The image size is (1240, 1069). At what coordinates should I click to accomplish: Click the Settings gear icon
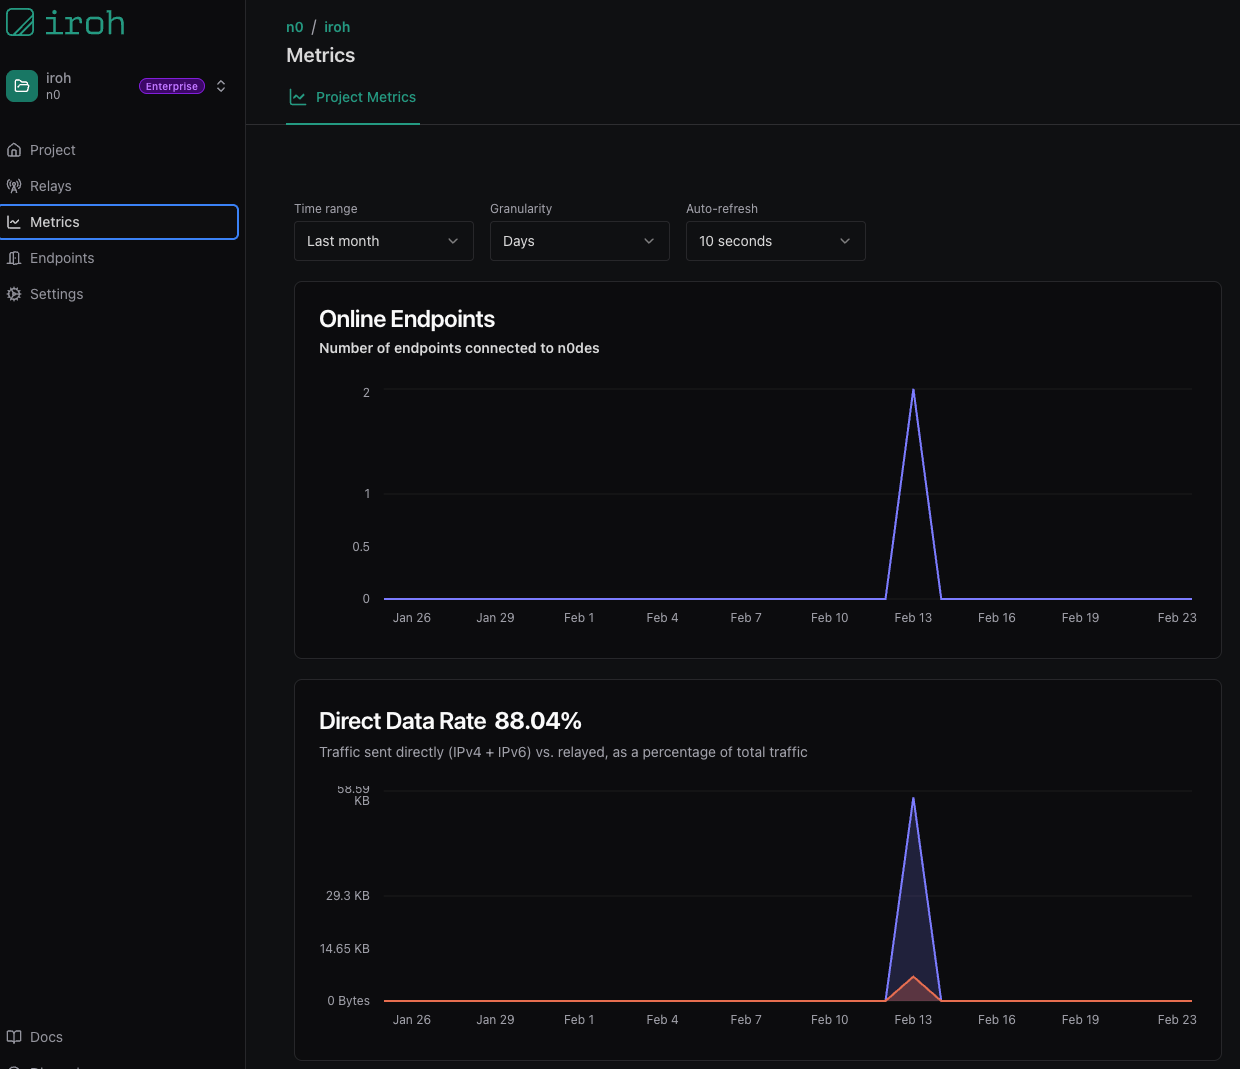(14, 294)
